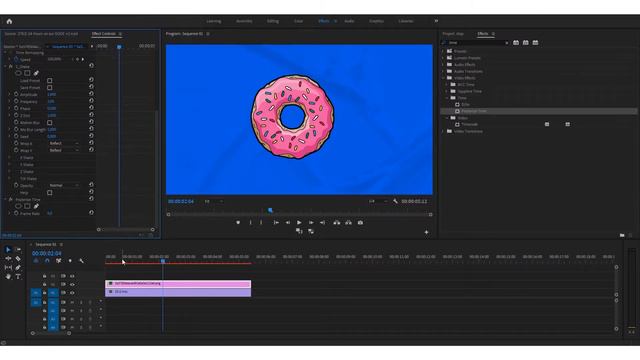
Task: Select the Track Select Forward tool
Action: pyautogui.click(x=18, y=249)
